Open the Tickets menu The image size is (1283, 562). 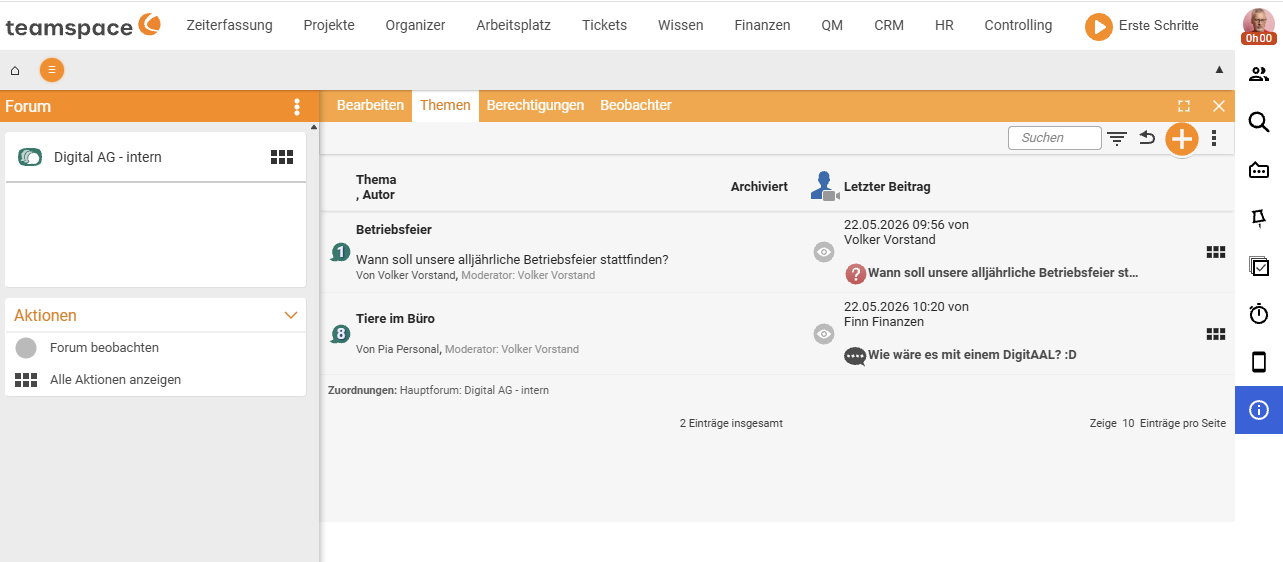[604, 25]
